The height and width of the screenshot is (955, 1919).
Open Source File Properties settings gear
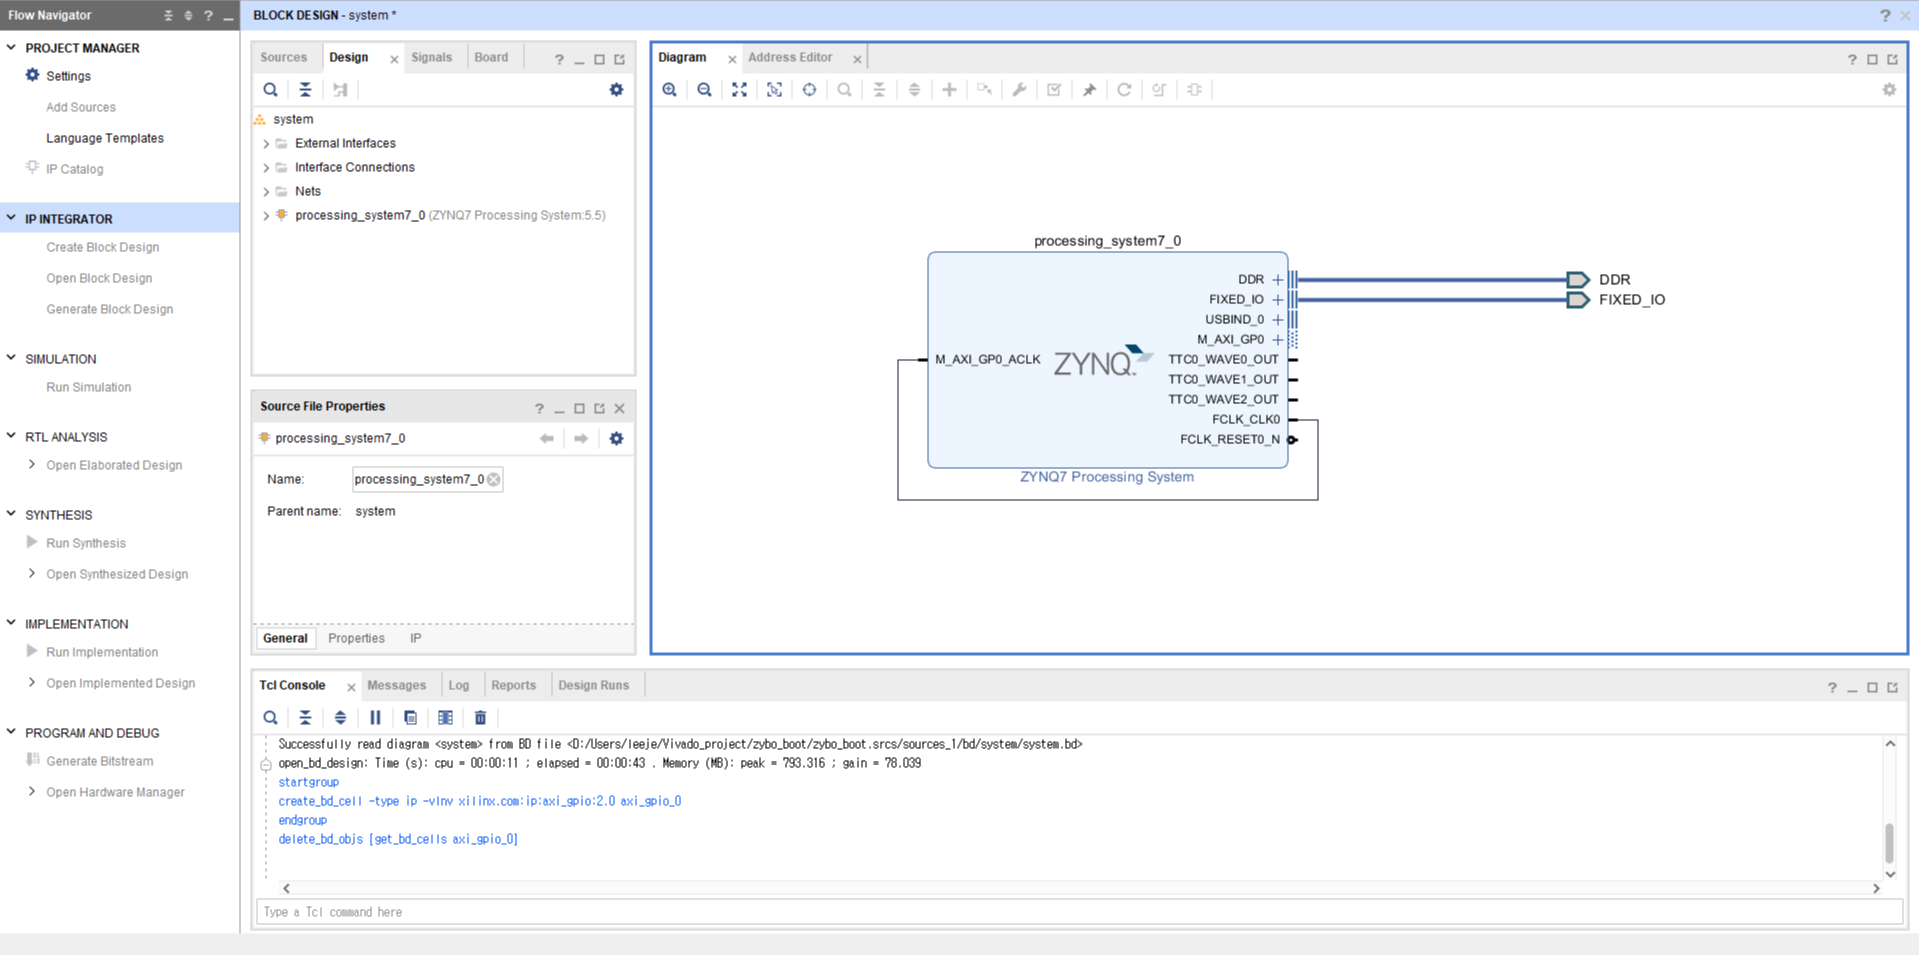pos(616,439)
